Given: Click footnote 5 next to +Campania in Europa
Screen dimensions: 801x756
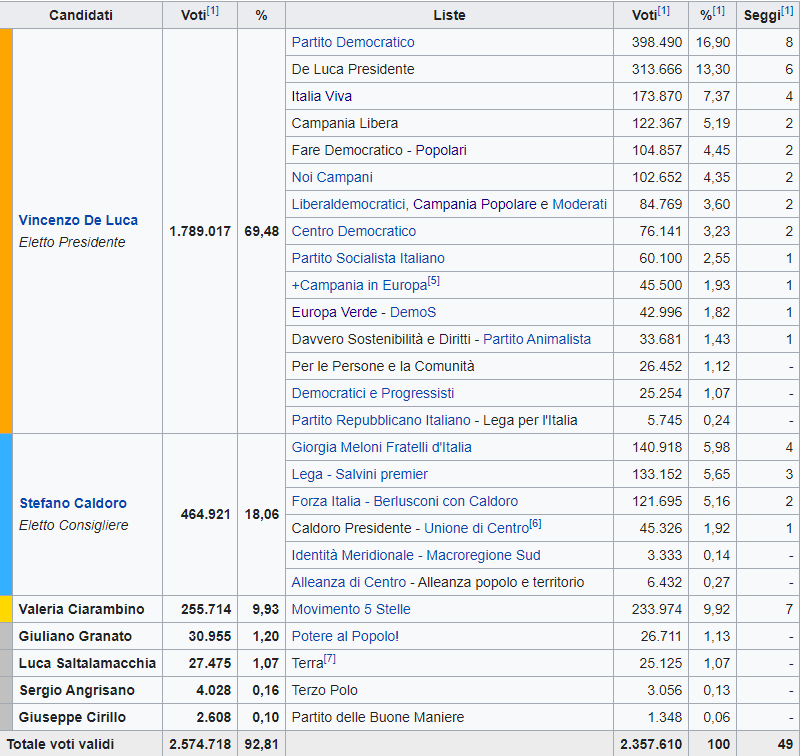Looking at the screenshot, I should coord(434,281).
